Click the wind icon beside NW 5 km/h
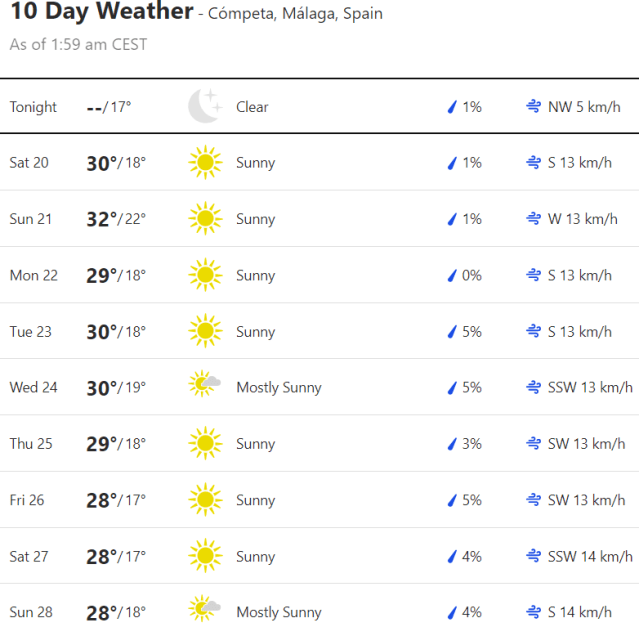The width and height of the screenshot is (639, 627). pos(534,107)
